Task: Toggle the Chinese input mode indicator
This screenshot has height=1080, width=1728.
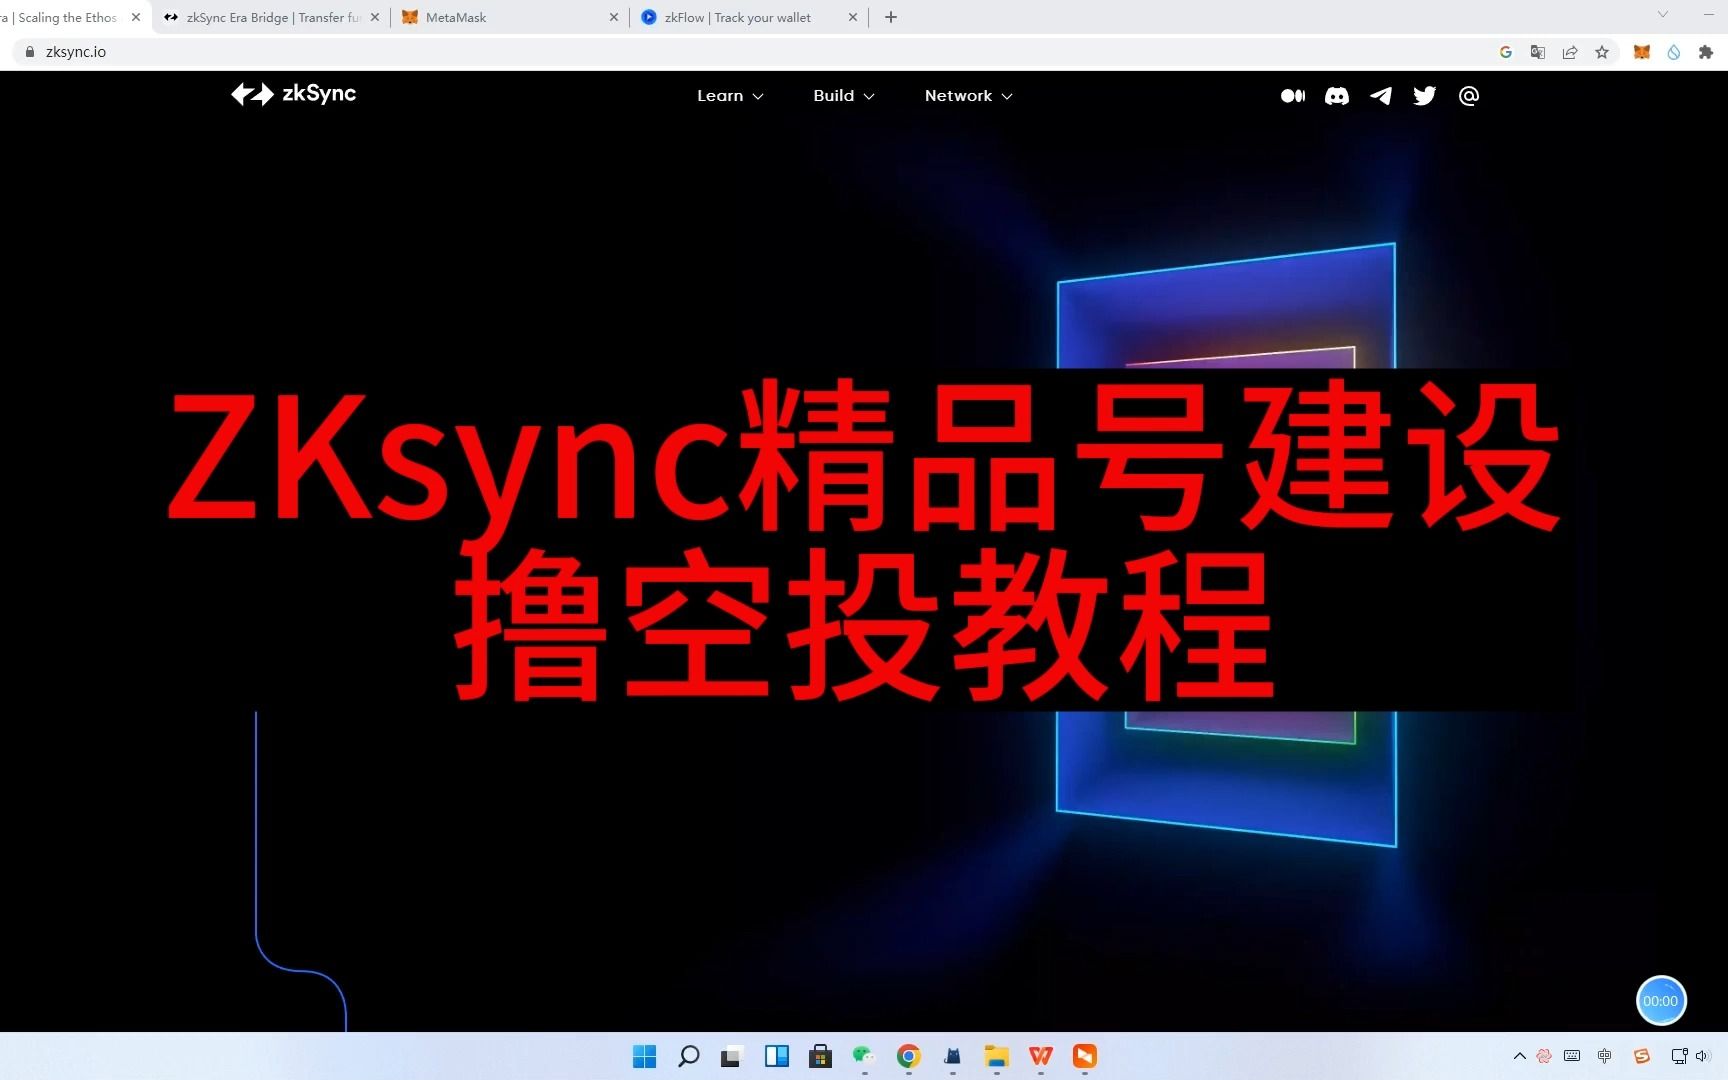Action: pos(1605,1056)
